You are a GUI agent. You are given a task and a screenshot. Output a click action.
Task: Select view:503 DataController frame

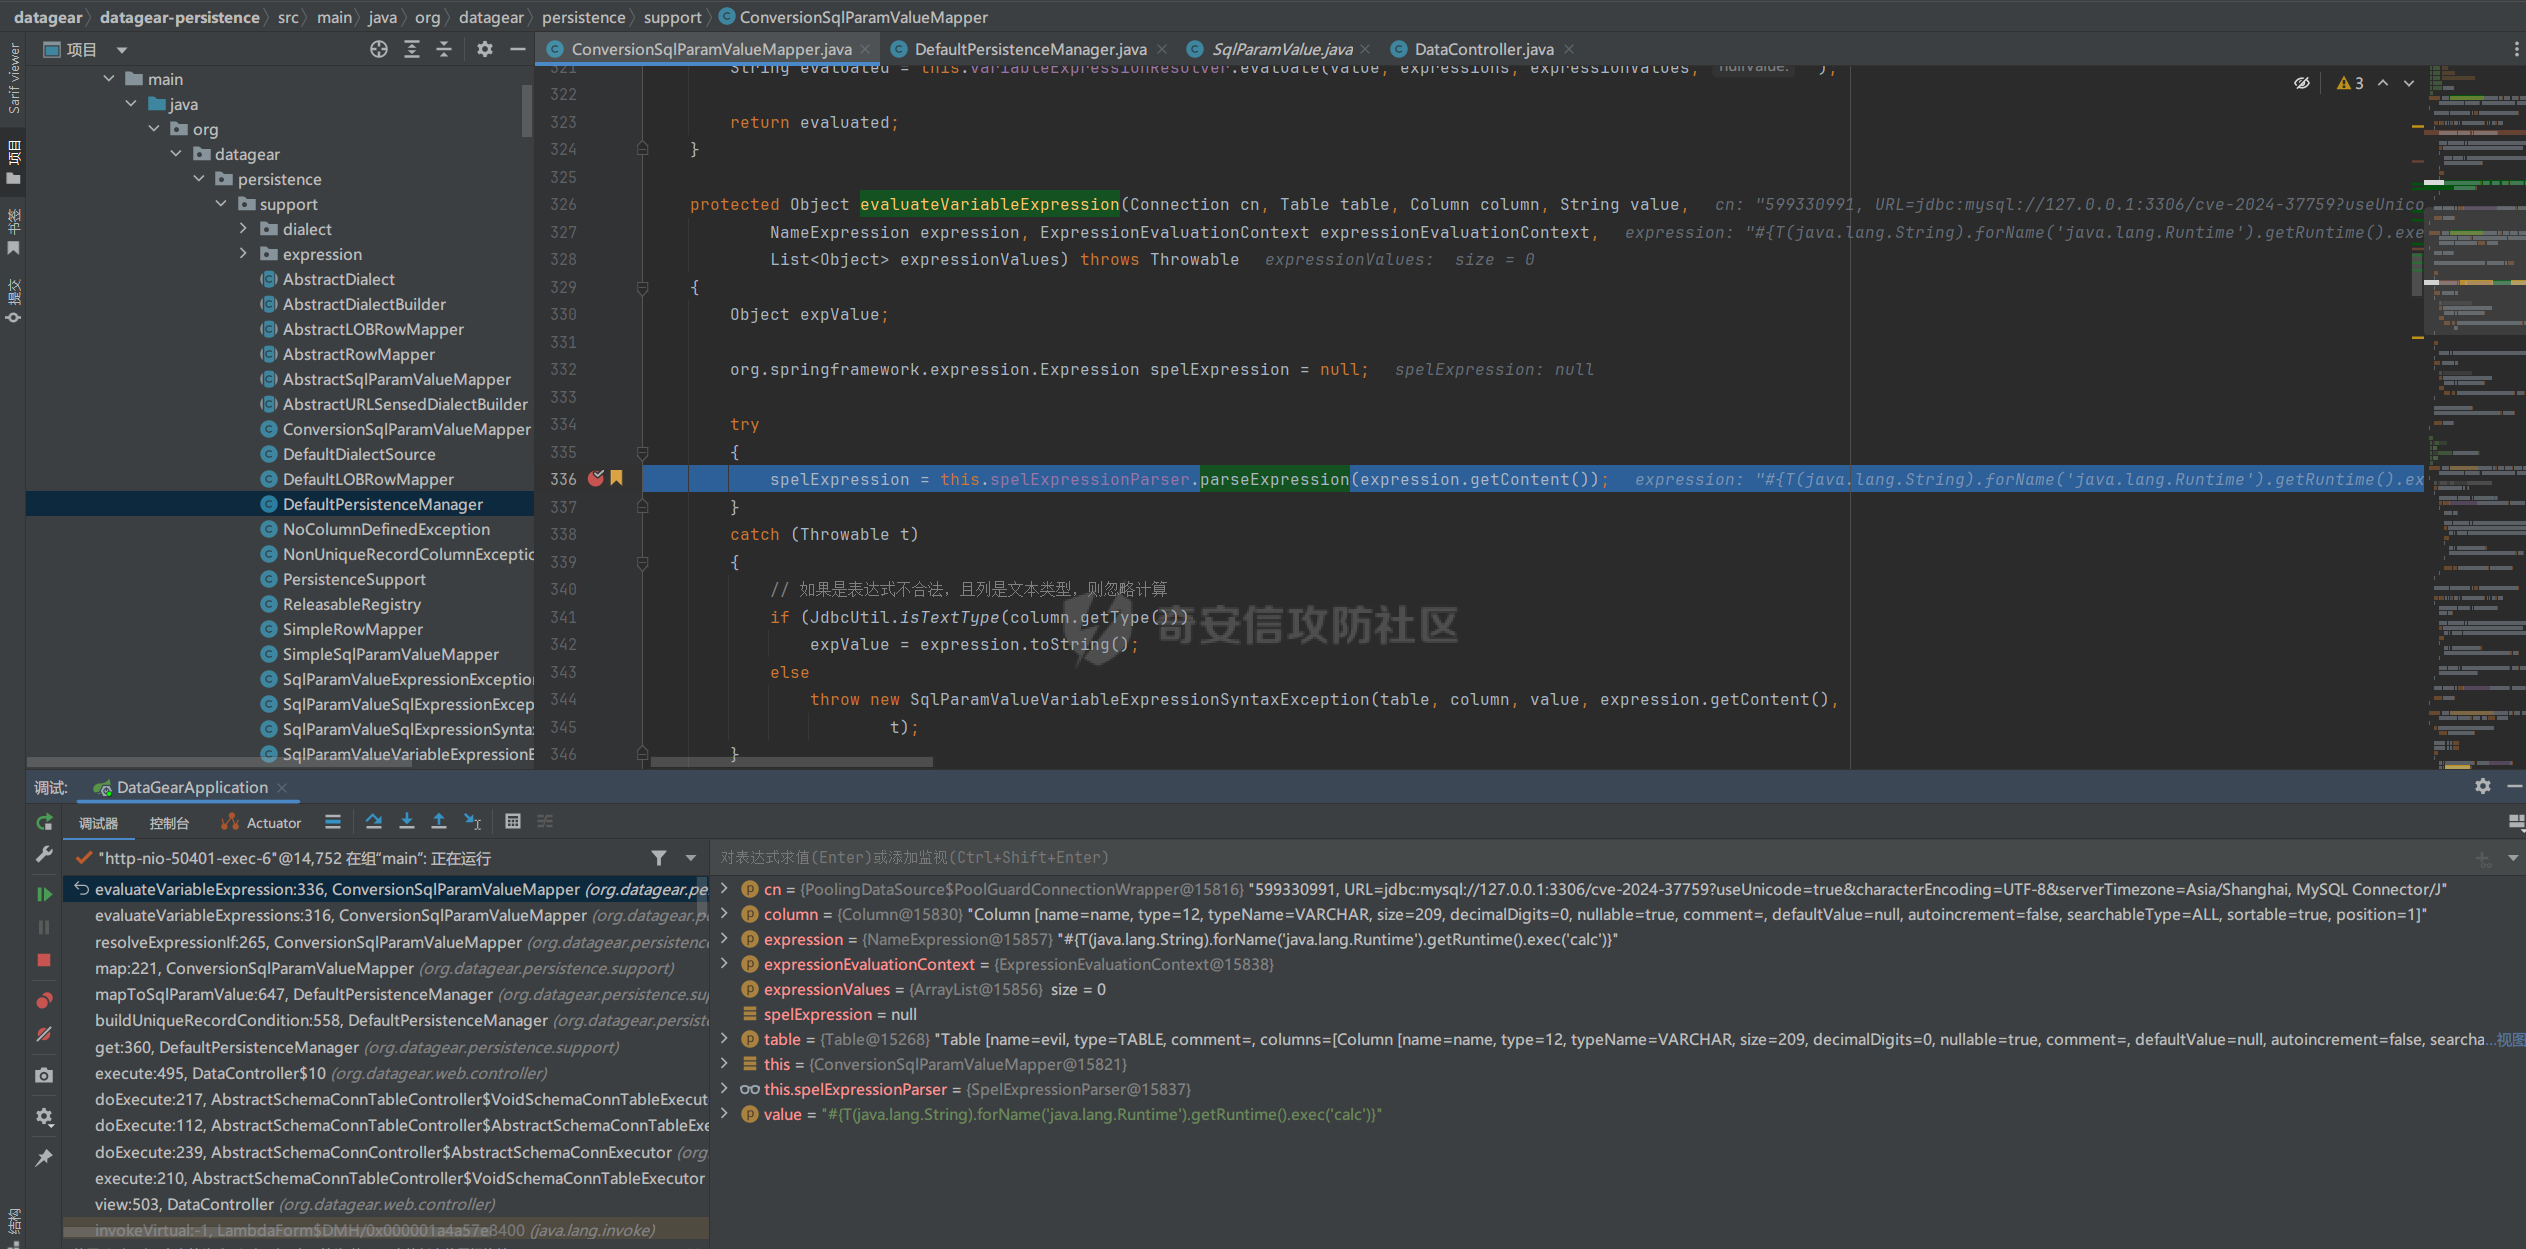385,1204
